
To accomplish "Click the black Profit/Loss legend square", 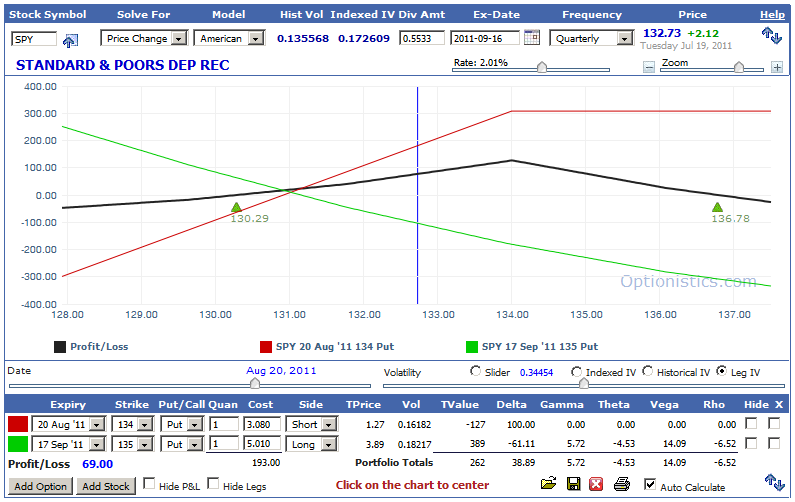I will point(60,347).
